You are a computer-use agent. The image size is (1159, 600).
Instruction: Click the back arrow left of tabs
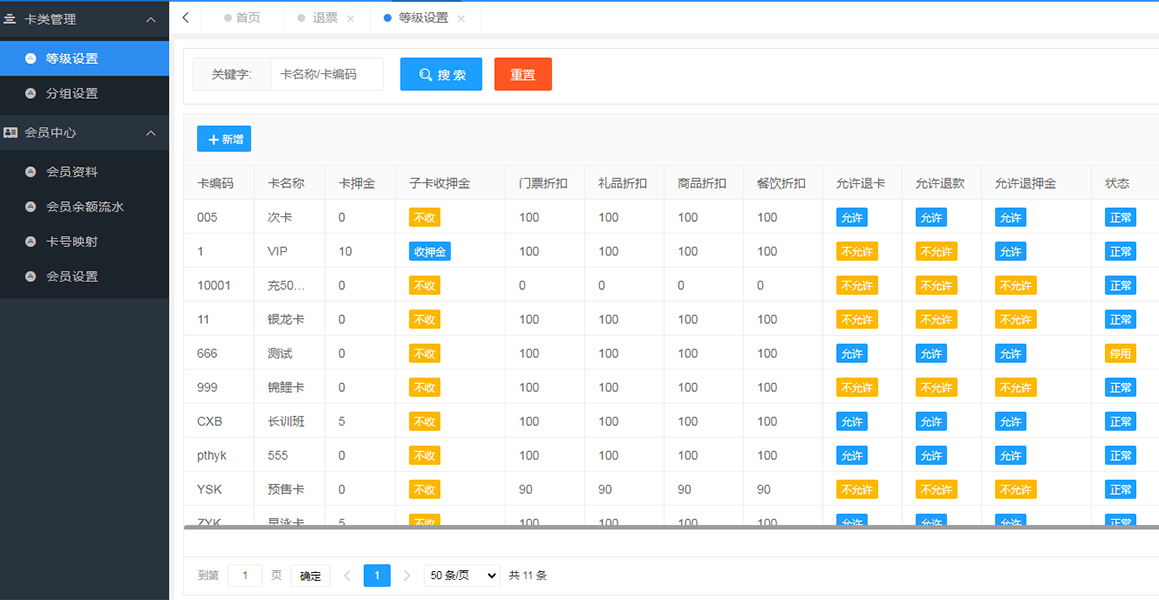[x=185, y=18]
